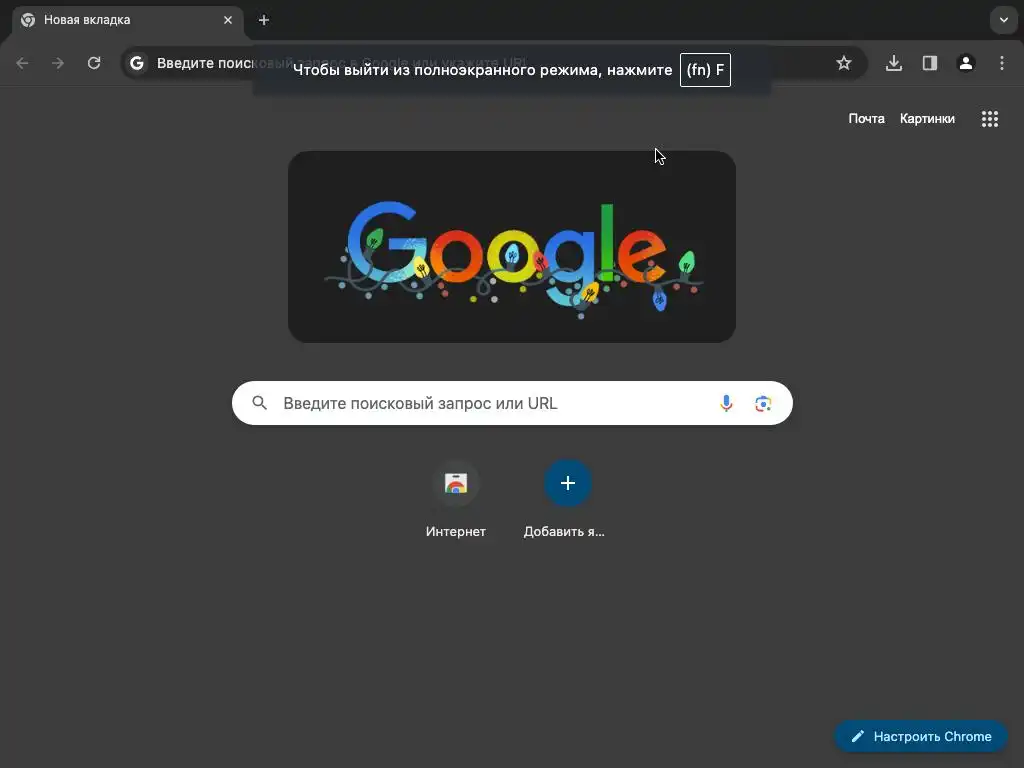Image resolution: width=1024 pixels, height=768 pixels.
Task: Close the Новая вкладка tab
Action: (228, 20)
